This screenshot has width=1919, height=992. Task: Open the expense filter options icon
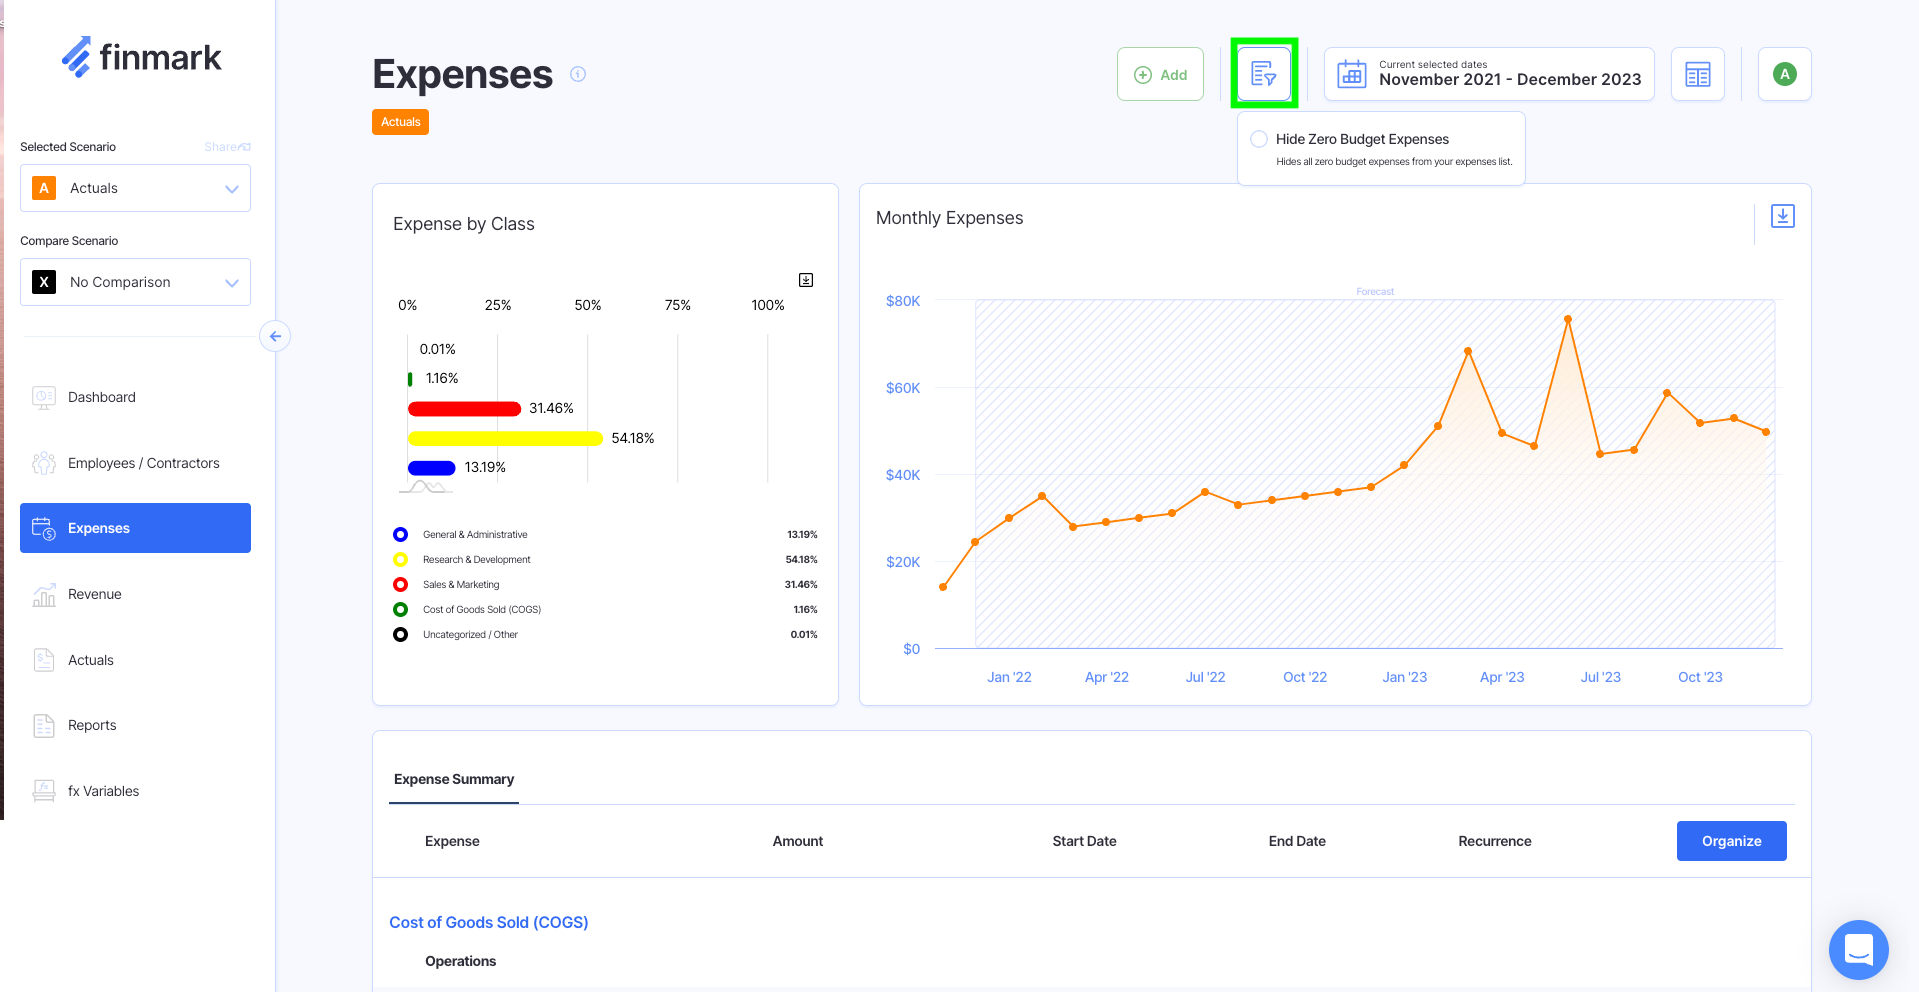click(x=1263, y=74)
